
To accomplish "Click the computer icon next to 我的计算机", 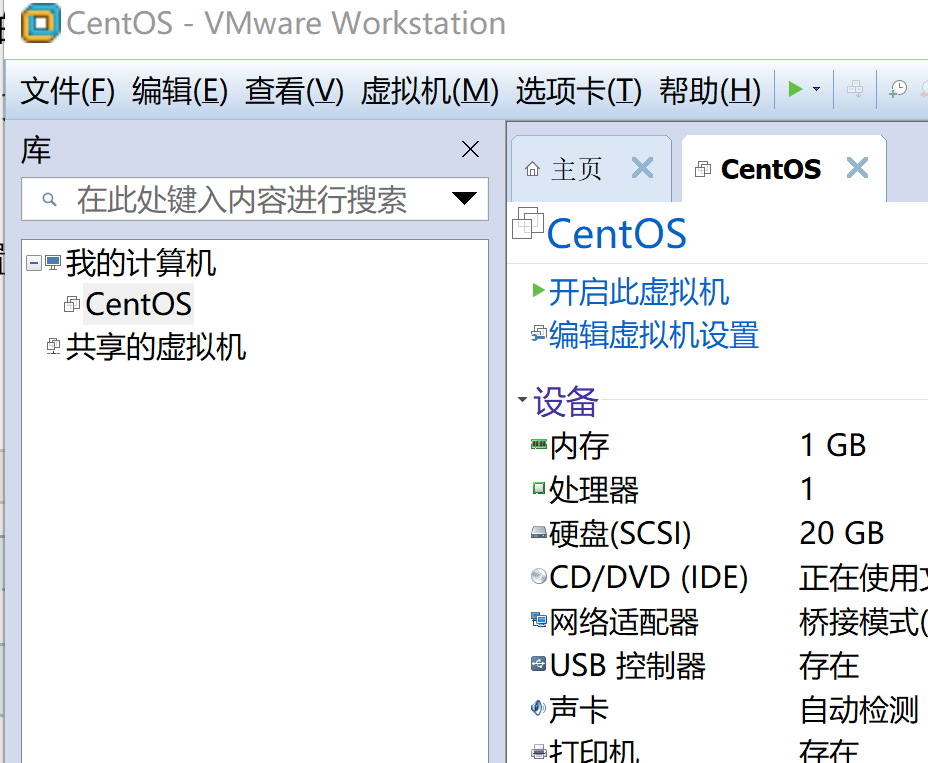I will click(x=53, y=262).
